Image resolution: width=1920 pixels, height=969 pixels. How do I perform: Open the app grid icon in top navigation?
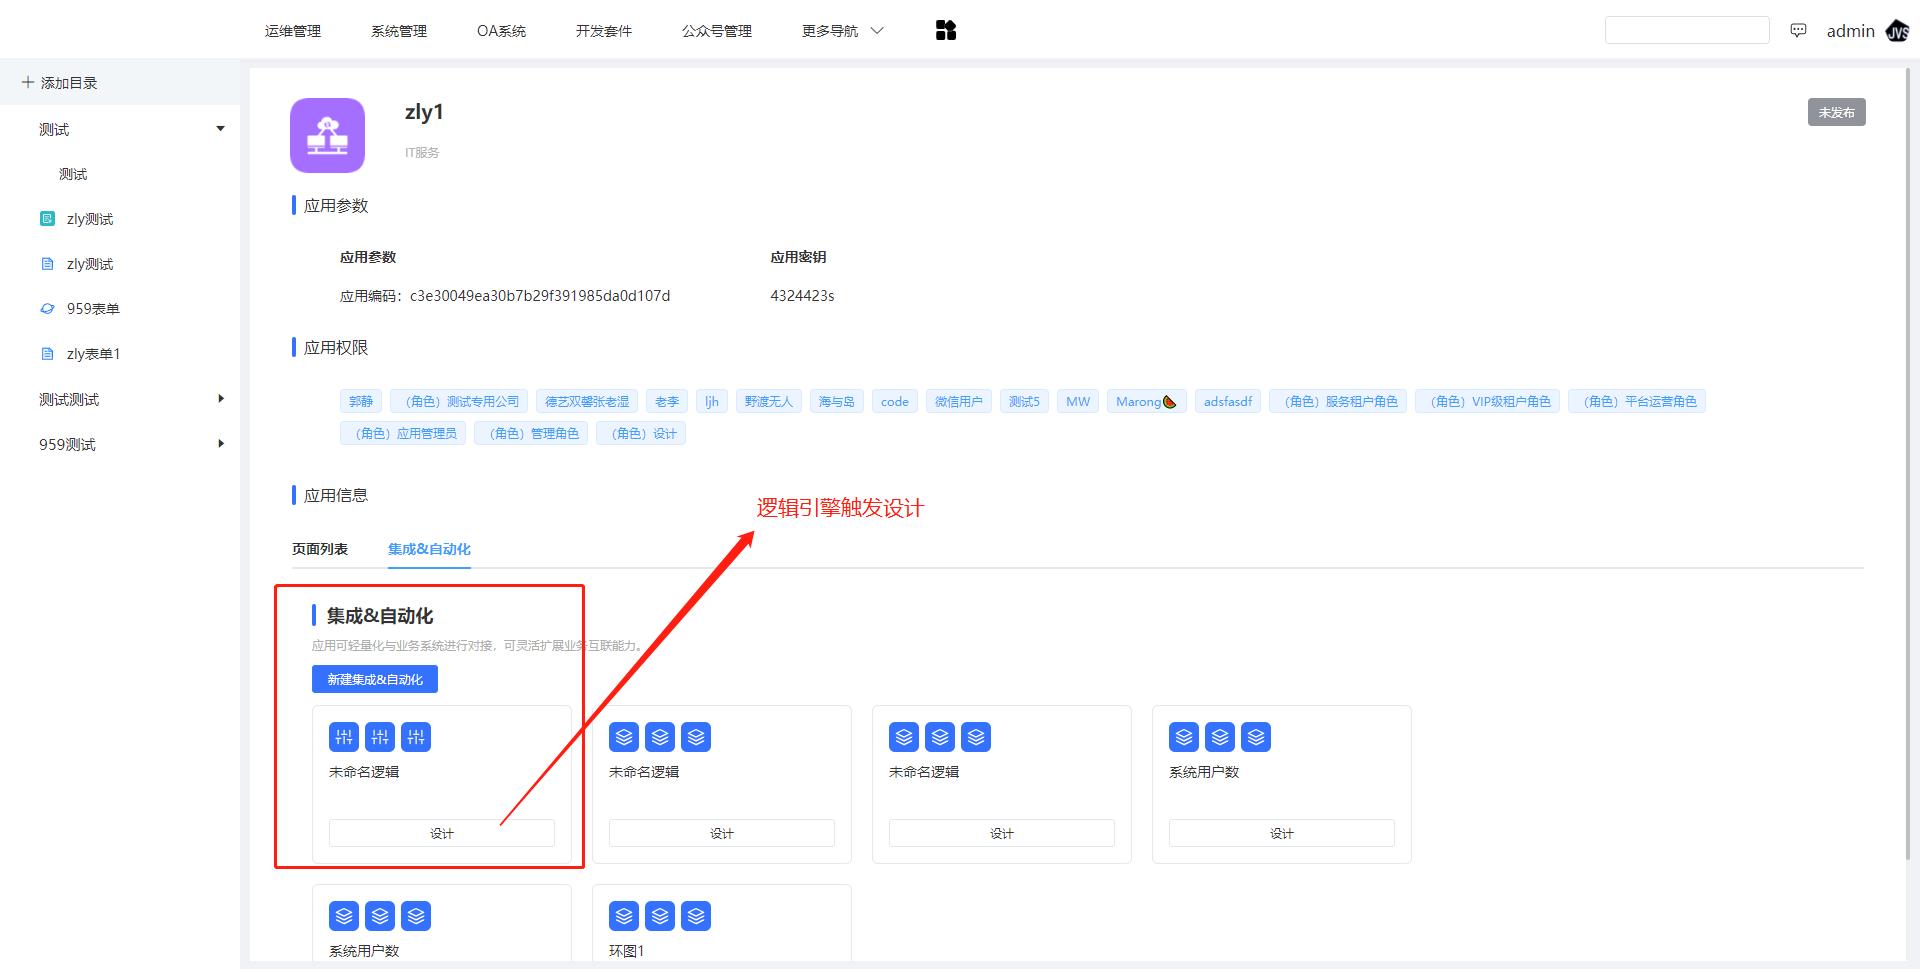[x=946, y=31]
